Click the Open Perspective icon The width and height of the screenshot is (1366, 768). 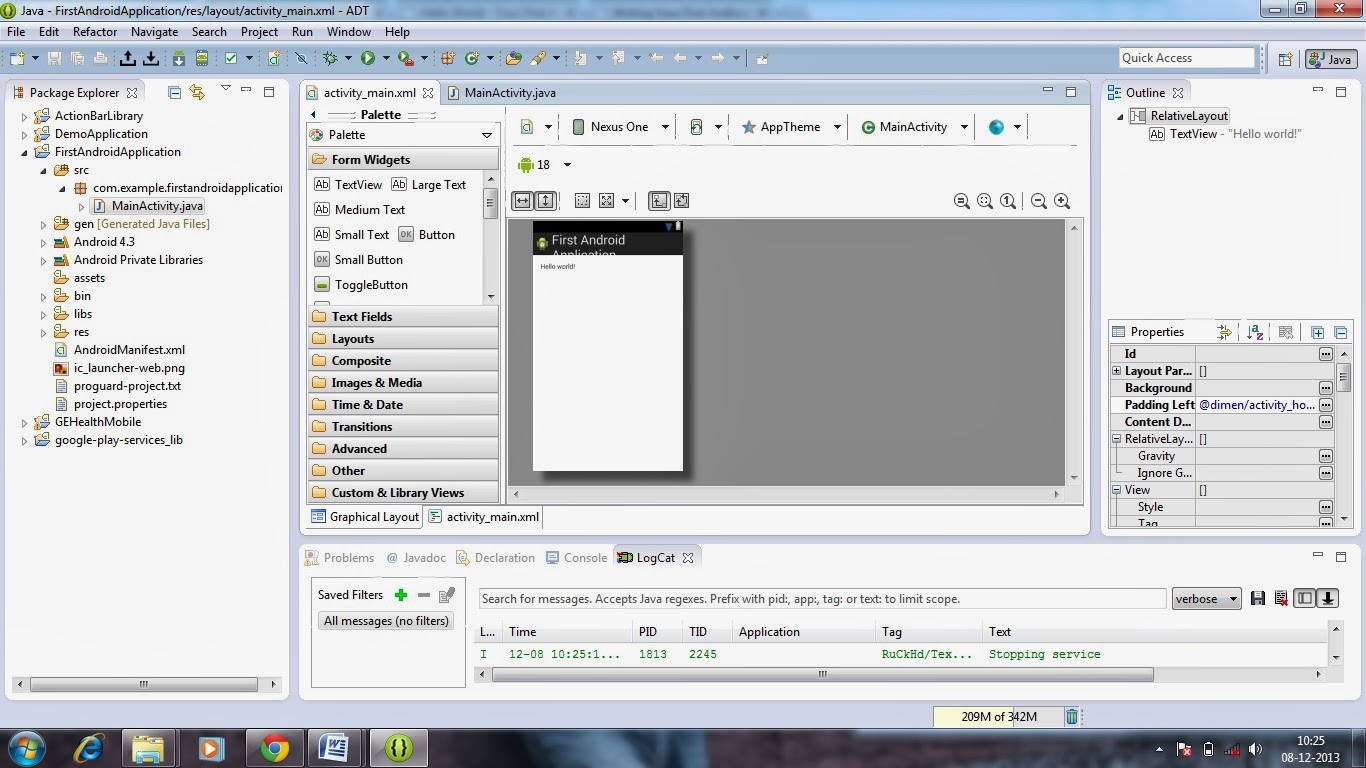[x=1286, y=59]
